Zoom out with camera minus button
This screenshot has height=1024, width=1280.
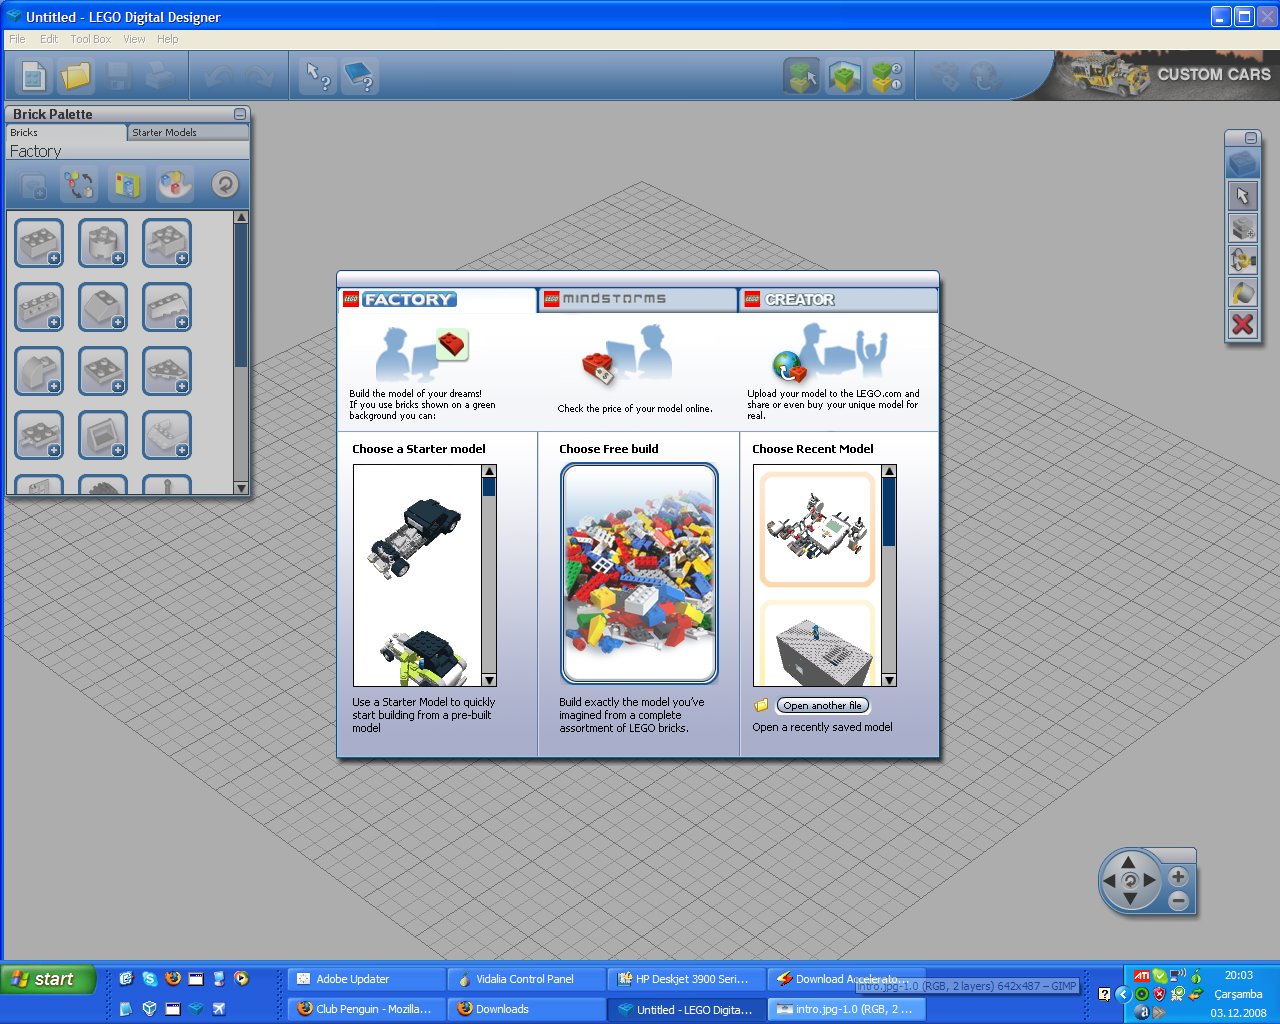tap(1178, 901)
